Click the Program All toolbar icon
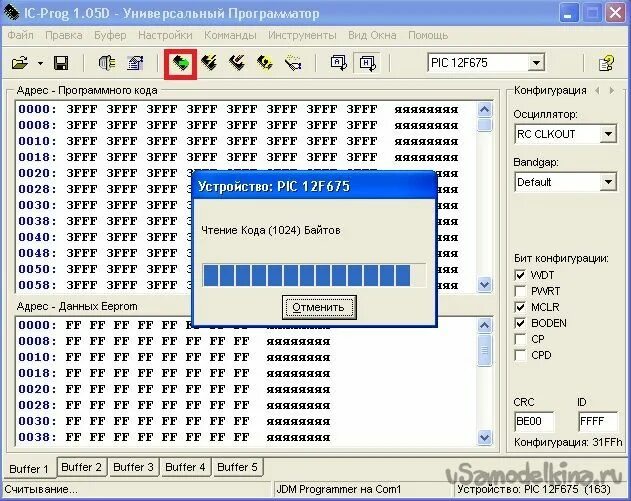This screenshot has width=631, height=501. click(x=209, y=63)
